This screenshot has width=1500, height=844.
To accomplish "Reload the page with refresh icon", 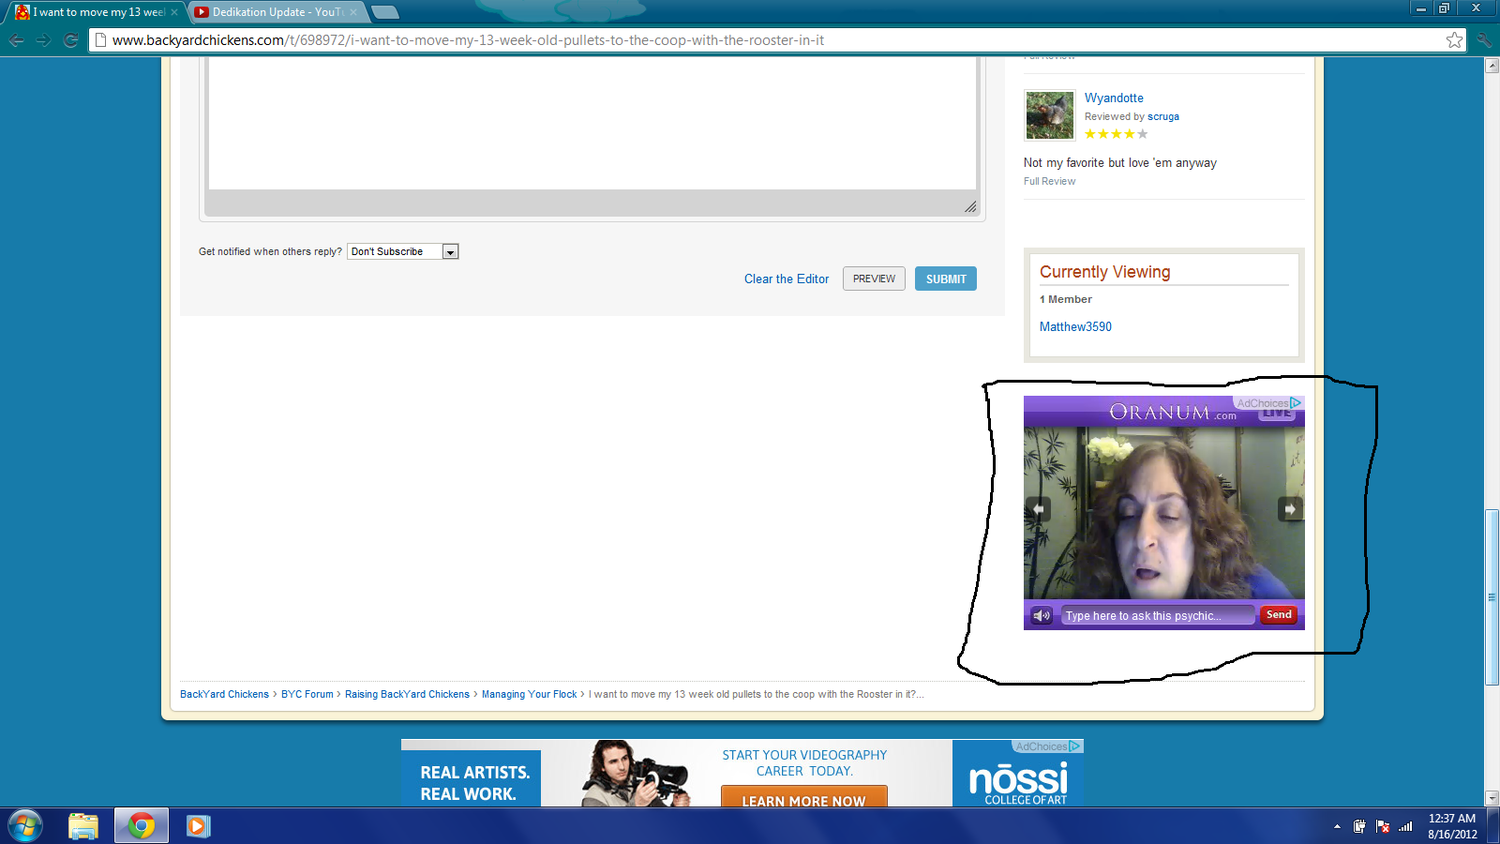I will (x=70, y=40).
